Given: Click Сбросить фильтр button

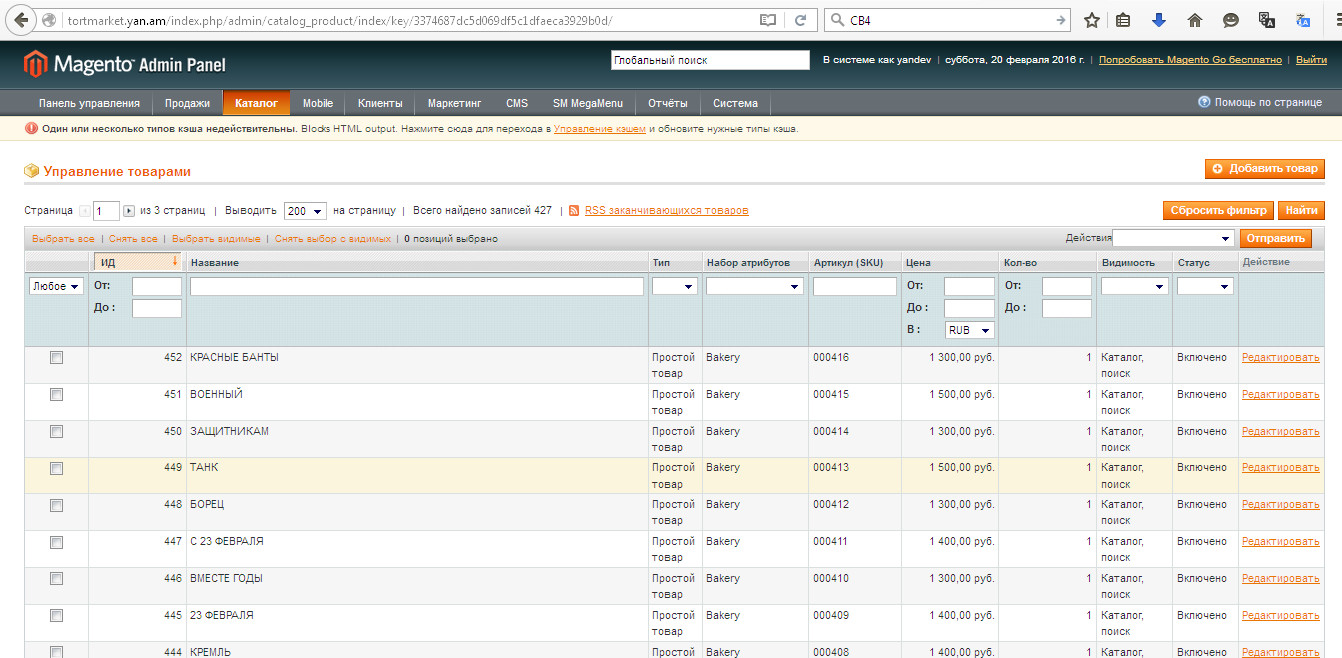Looking at the screenshot, I should (x=1218, y=210).
